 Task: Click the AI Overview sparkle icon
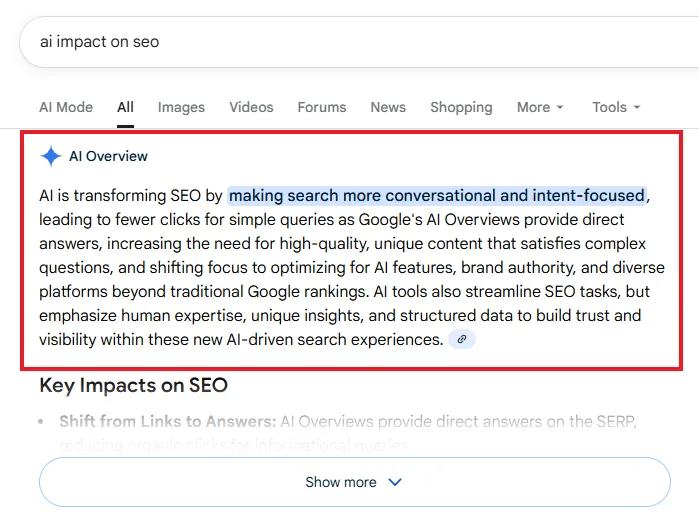tap(51, 156)
